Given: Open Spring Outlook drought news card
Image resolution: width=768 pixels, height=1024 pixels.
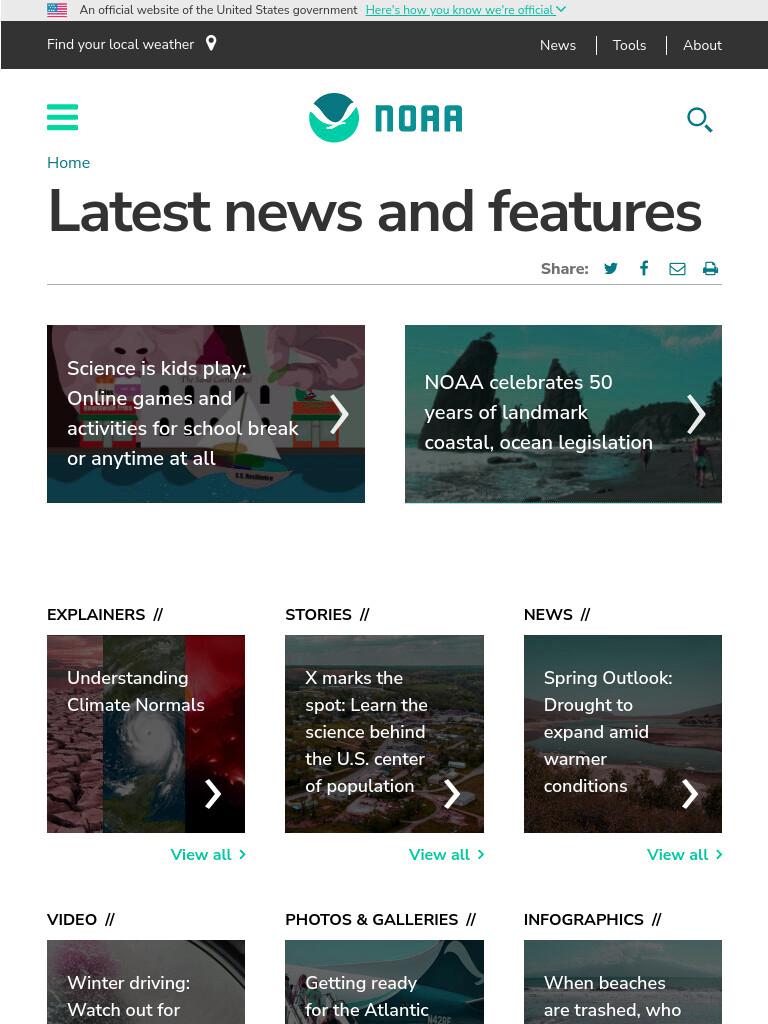Looking at the screenshot, I should (622, 734).
